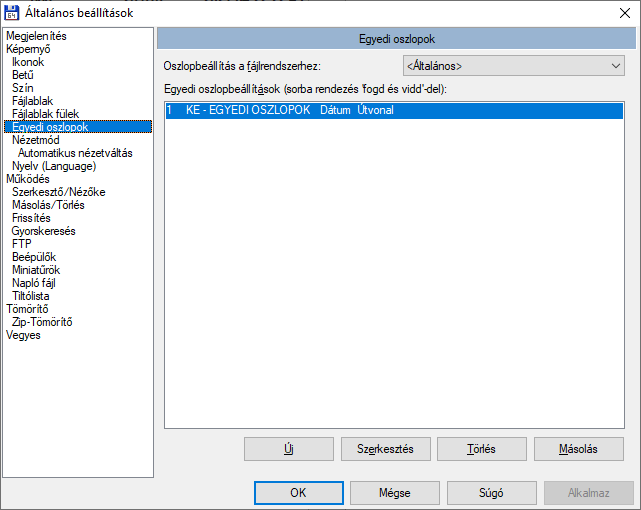Select Tömörítő in the settings tree
The width and height of the screenshot is (641, 510).
(x=27, y=309)
